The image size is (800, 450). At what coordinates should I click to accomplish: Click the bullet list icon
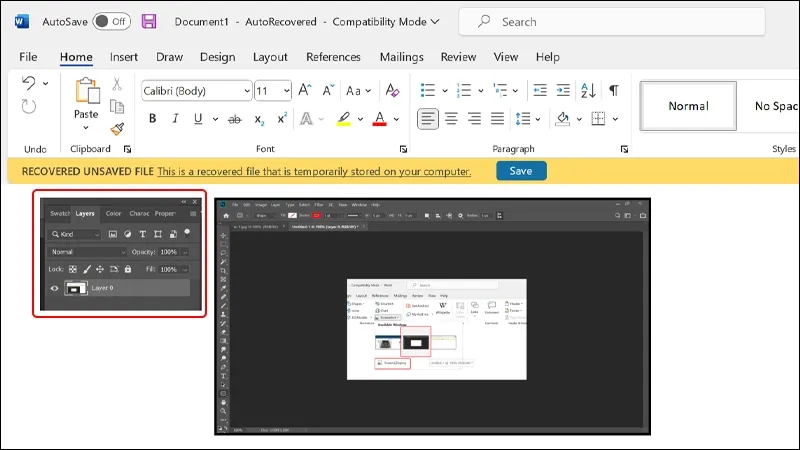428,91
